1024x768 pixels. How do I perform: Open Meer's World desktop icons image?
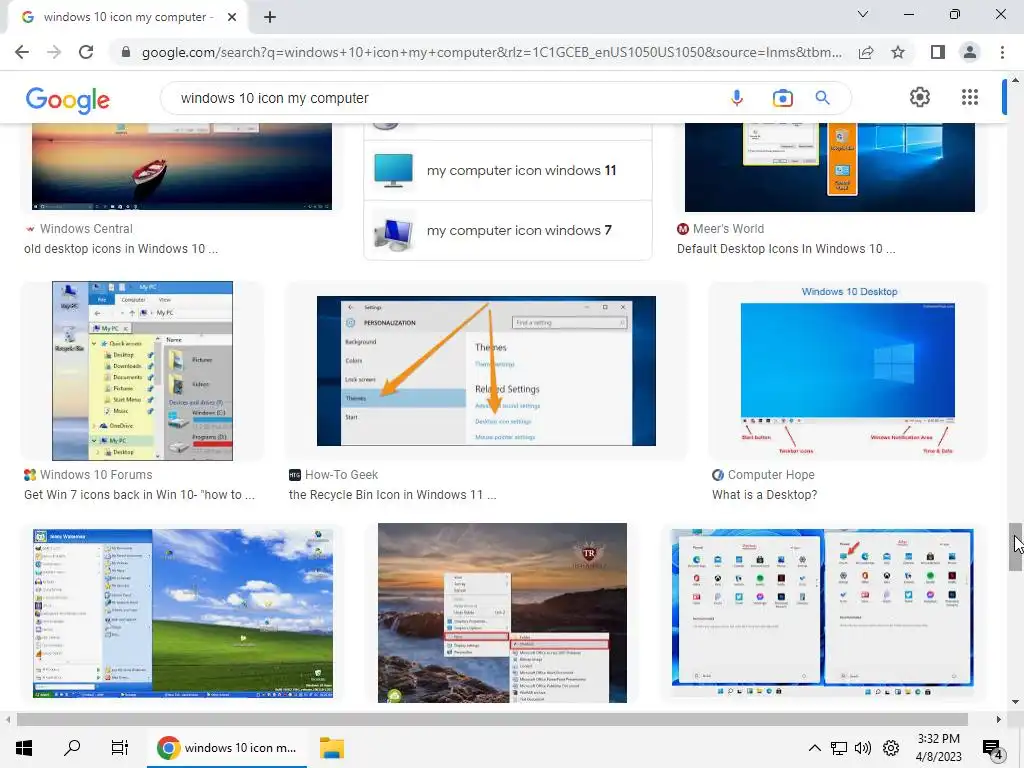pos(829,167)
